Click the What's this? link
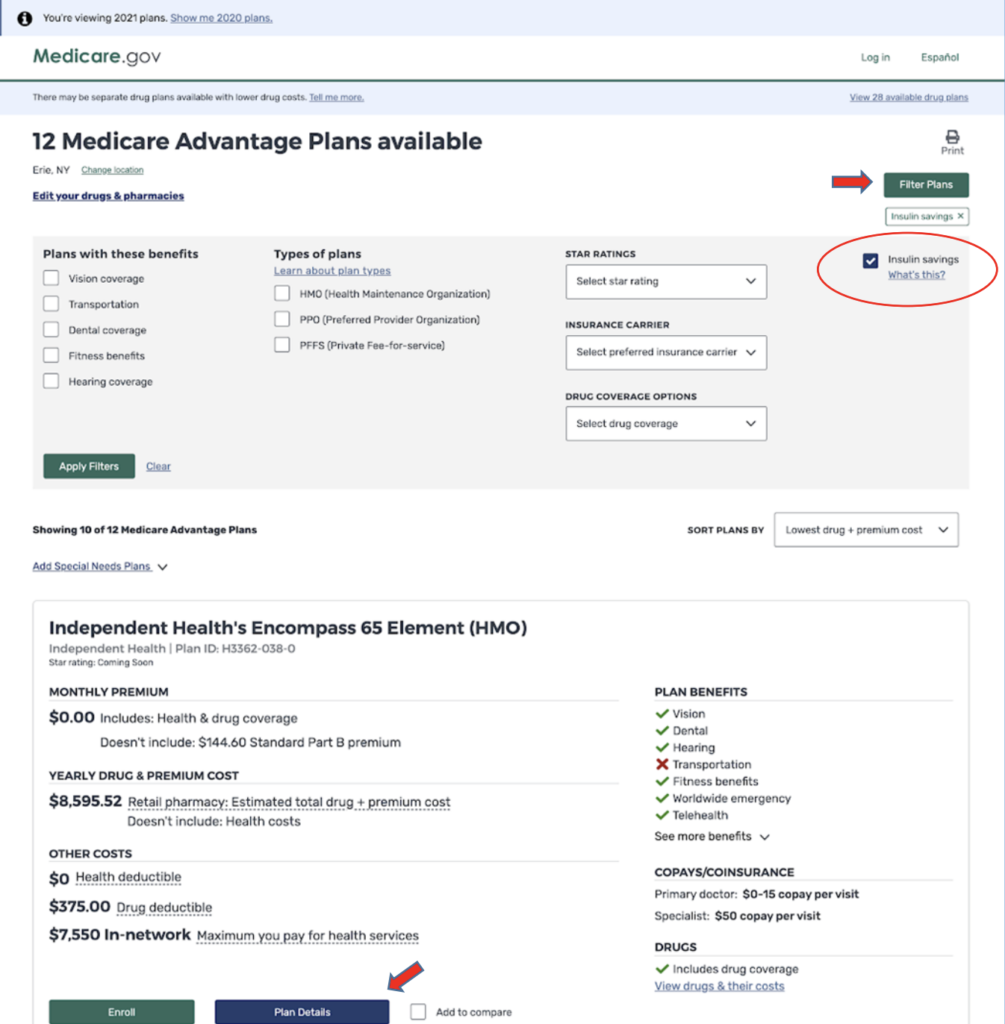The image size is (1005, 1024). click(x=916, y=275)
